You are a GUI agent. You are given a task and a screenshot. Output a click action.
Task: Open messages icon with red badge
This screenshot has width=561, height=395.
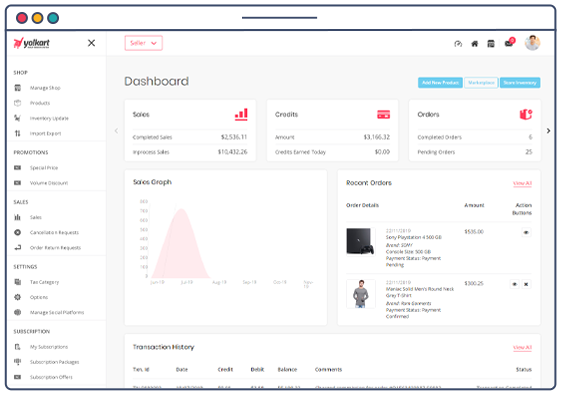coord(509,43)
